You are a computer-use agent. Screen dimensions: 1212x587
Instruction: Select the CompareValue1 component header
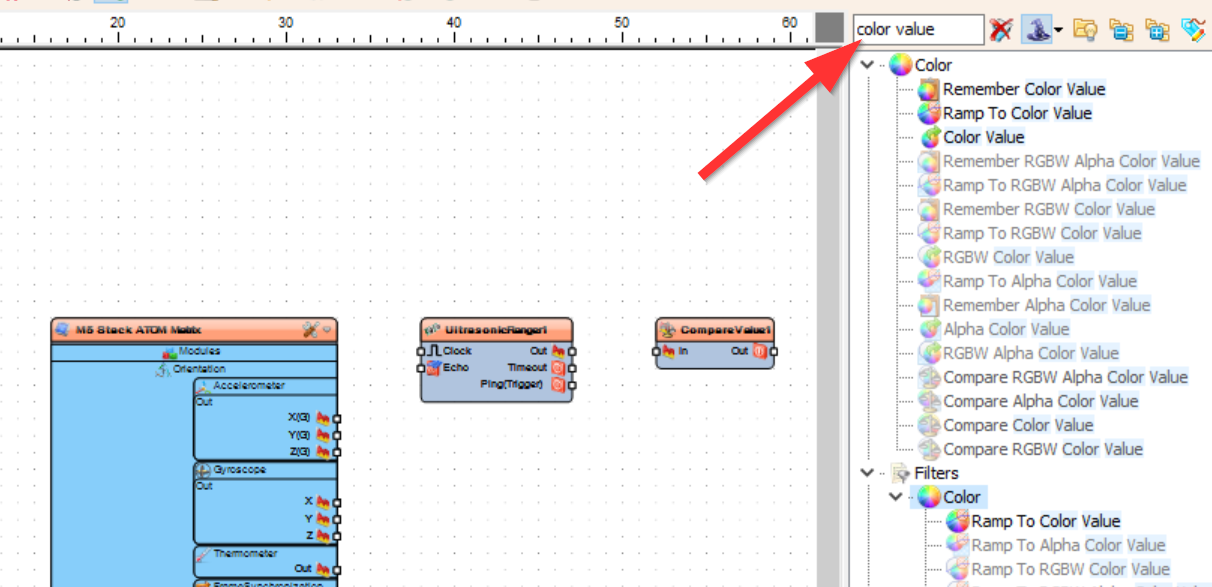(x=715, y=330)
